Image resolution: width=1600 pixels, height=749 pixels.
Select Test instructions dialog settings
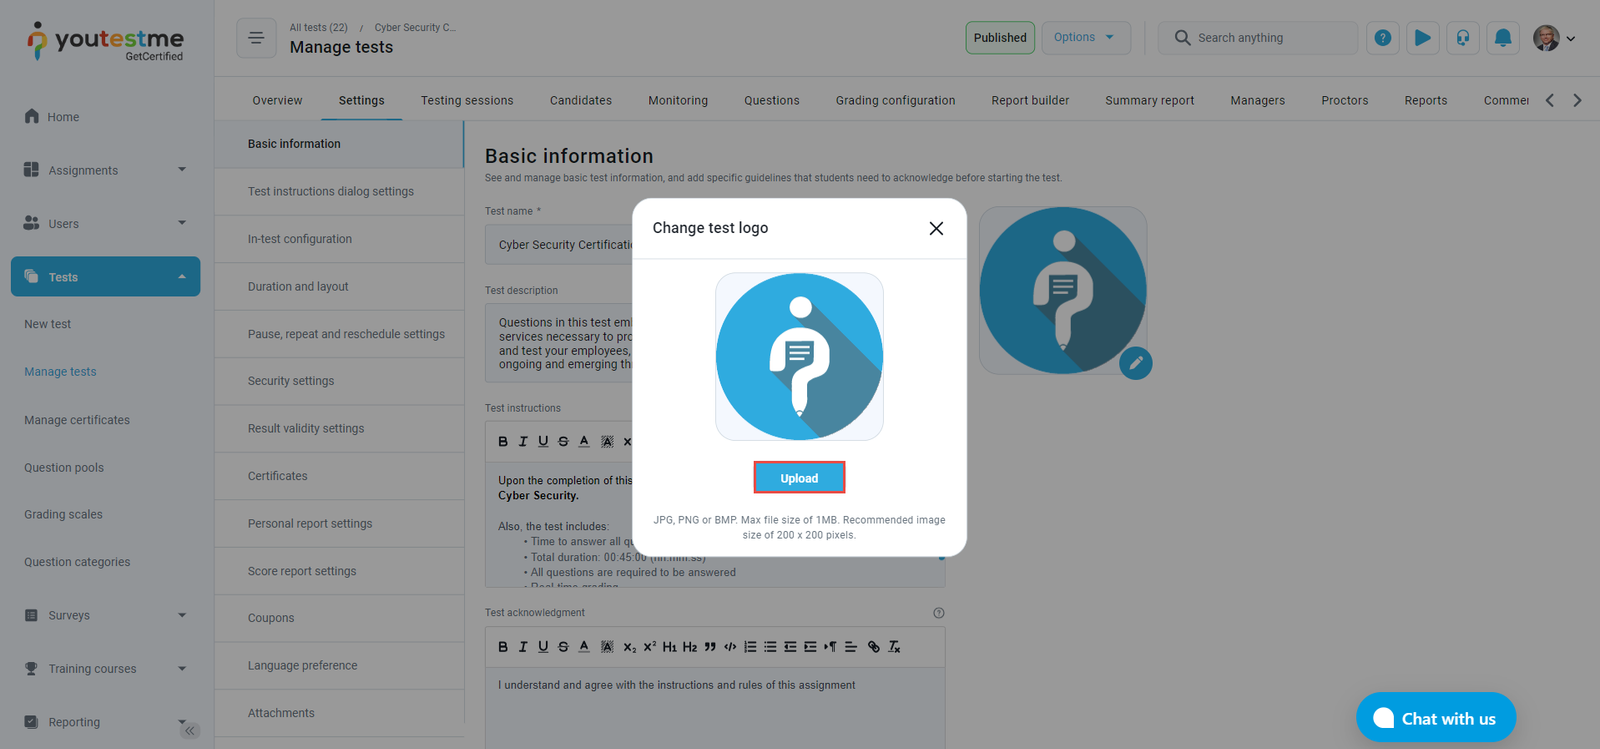point(339,191)
